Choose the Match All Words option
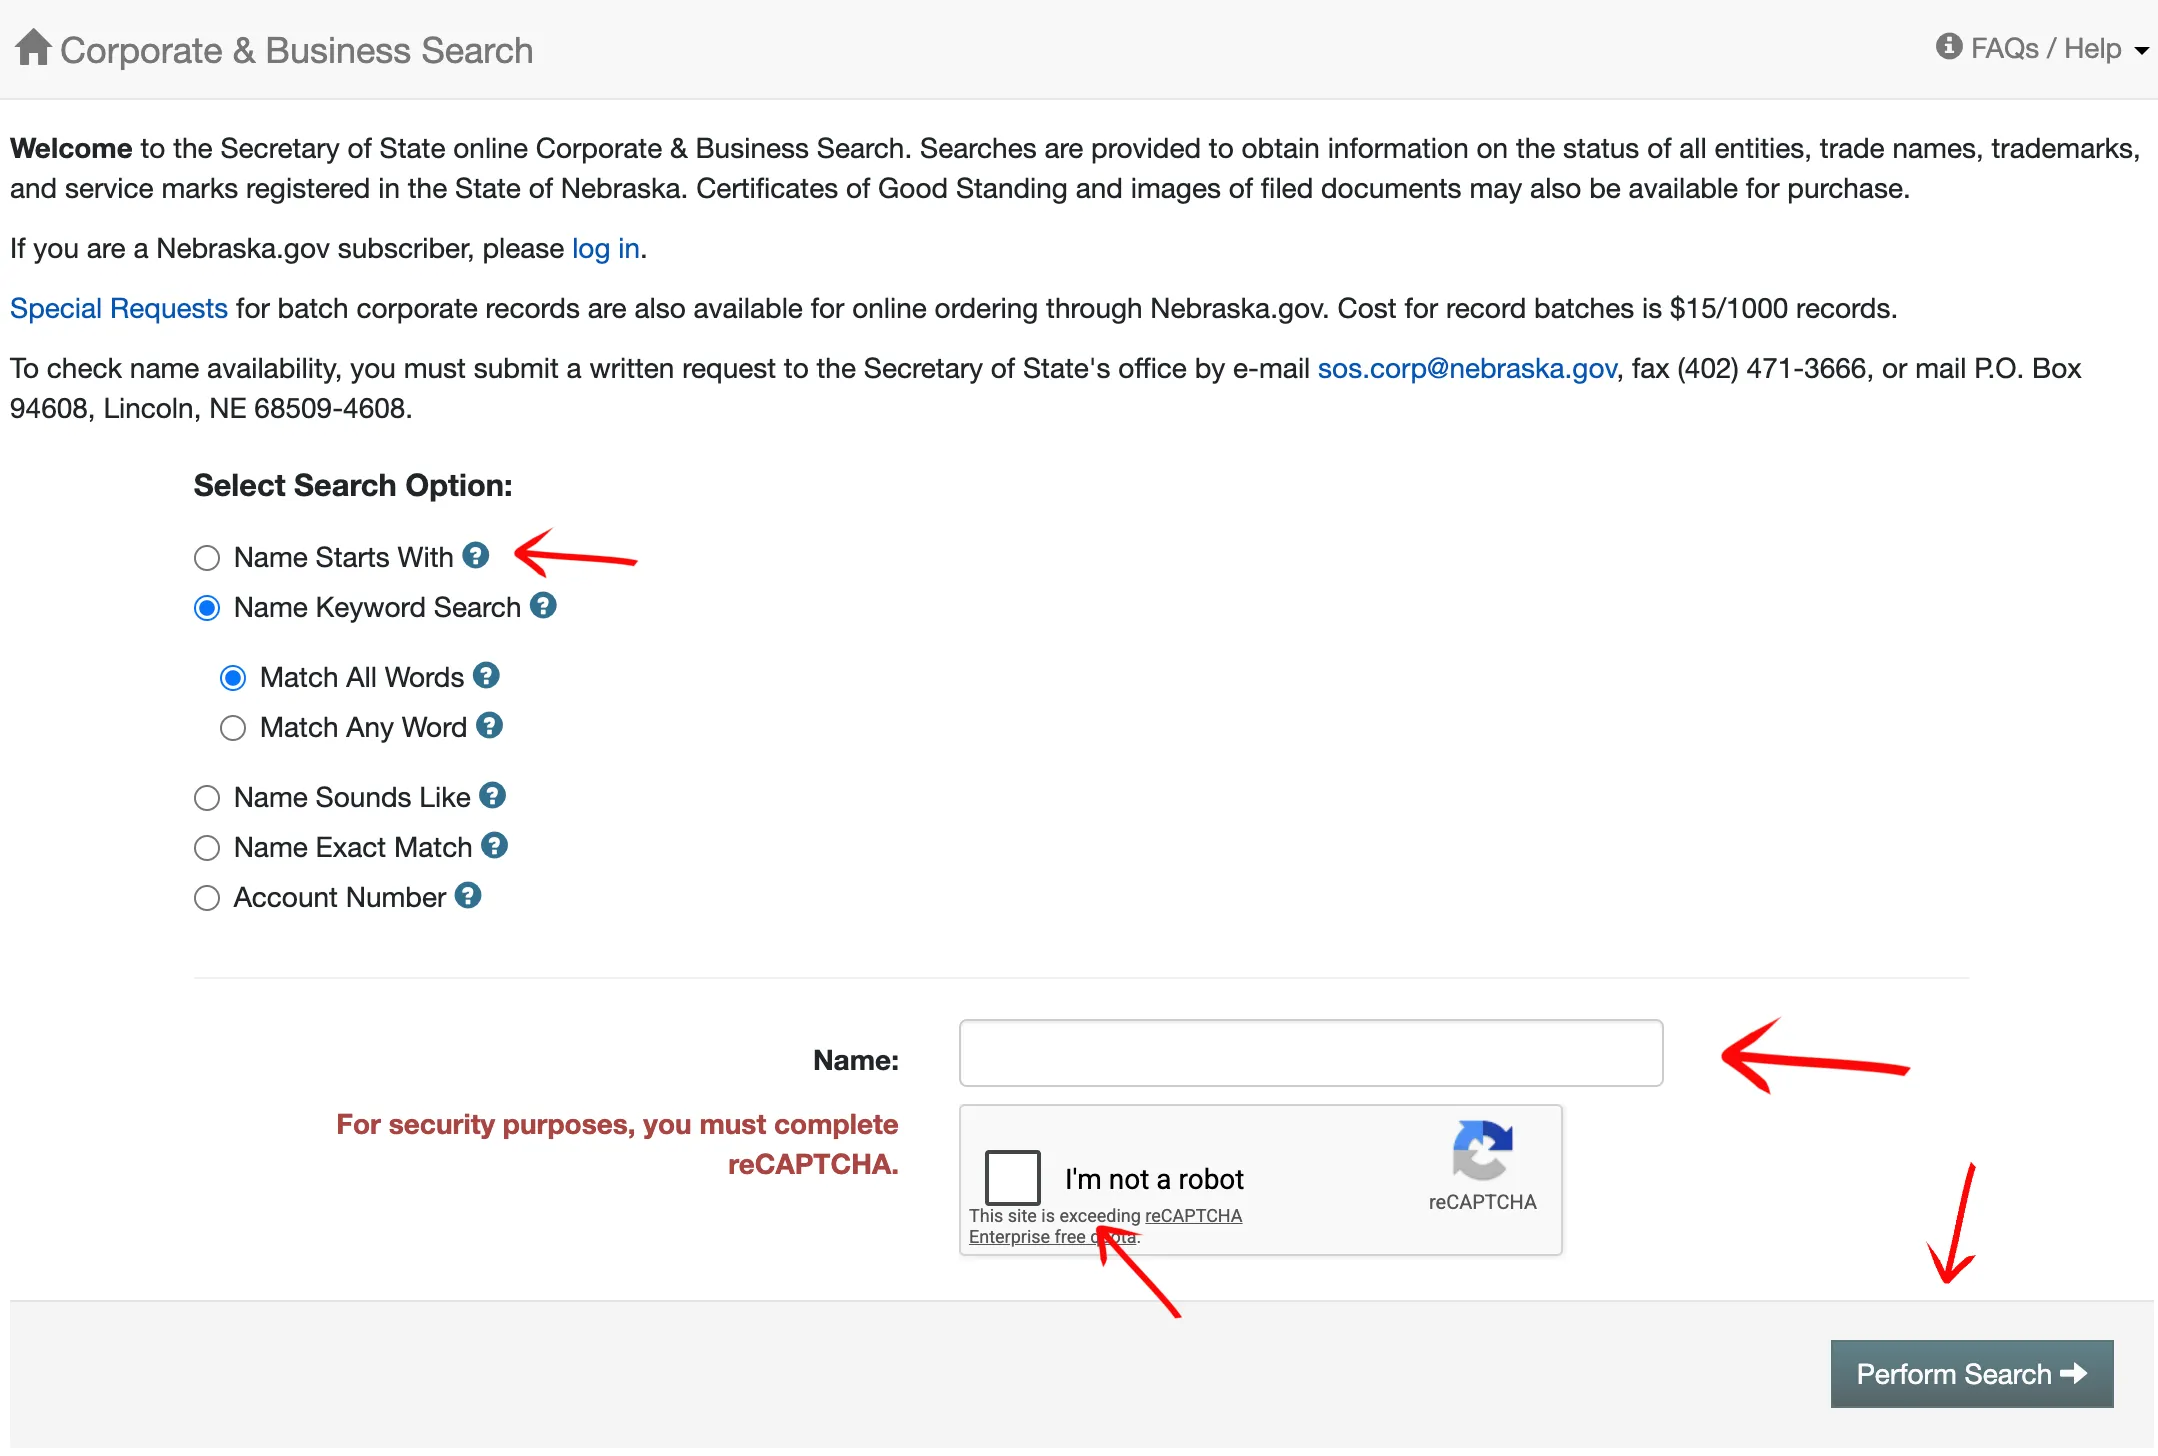Image resolution: width=2158 pixels, height=1456 pixels. pyautogui.click(x=233, y=678)
